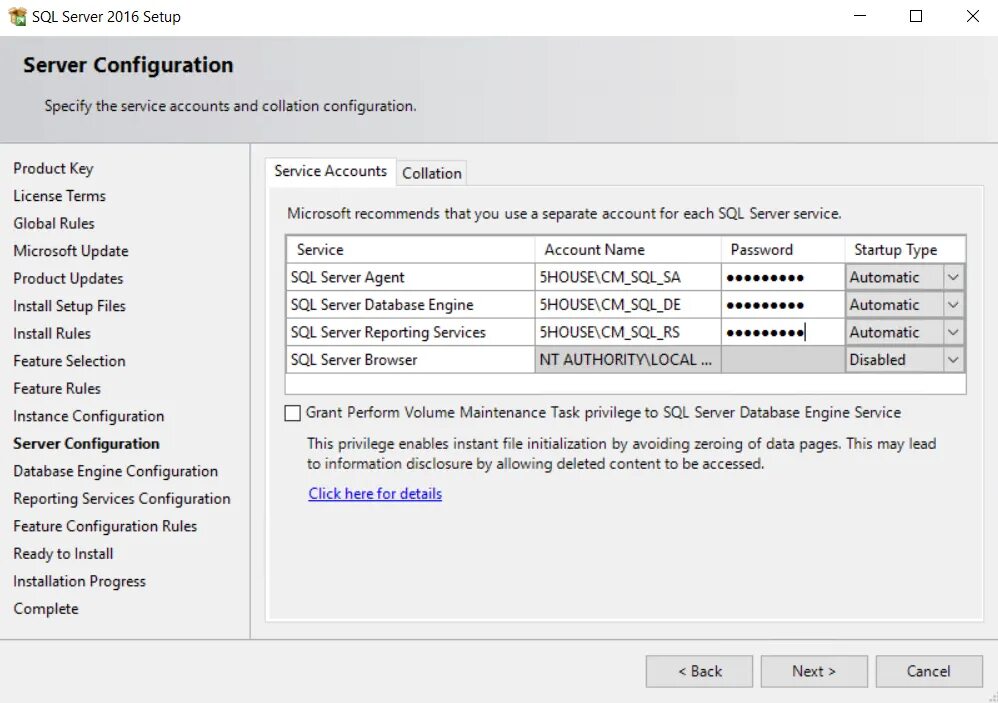Select NT AUTHORITY\LOCAL account cell for Browser
The image size is (998, 703).
628,359
